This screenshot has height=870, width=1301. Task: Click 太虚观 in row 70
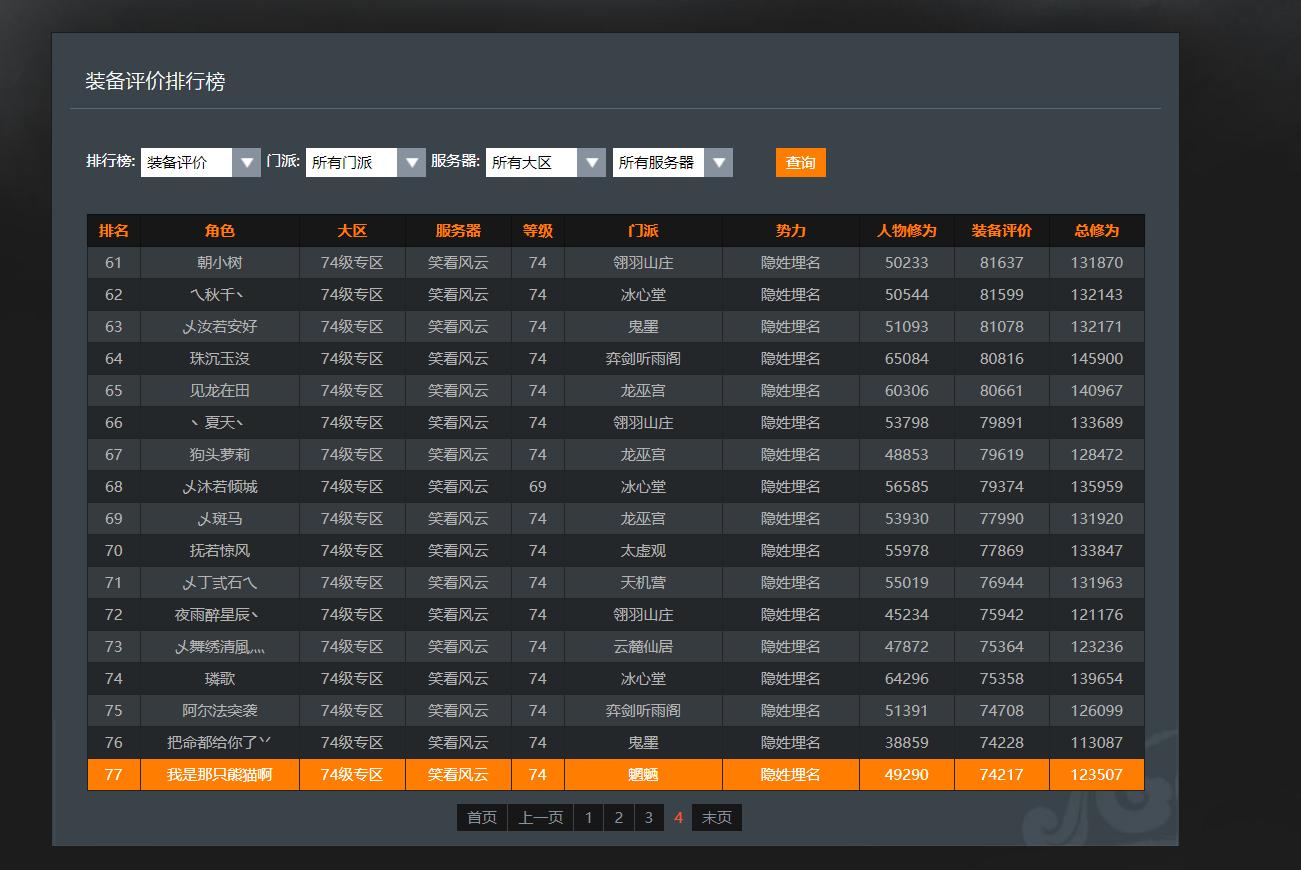[x=643, y=551]
